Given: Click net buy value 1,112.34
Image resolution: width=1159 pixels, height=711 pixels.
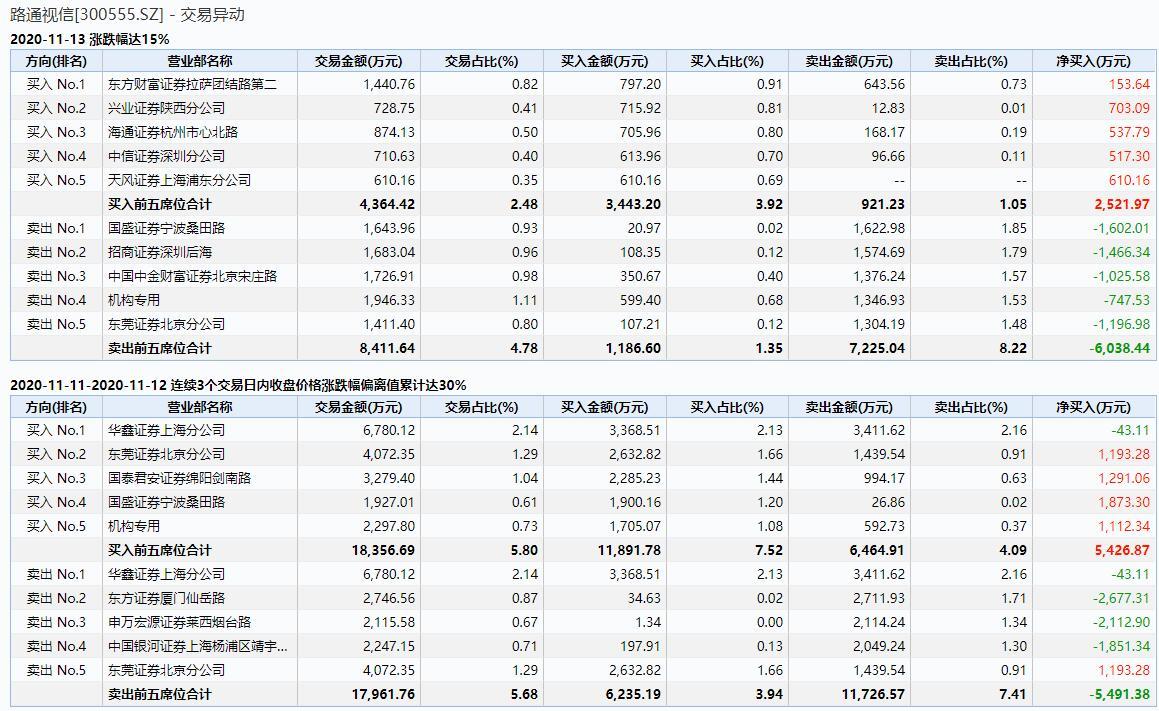Looking at the screenshot, I should [x=1124, y=526].
